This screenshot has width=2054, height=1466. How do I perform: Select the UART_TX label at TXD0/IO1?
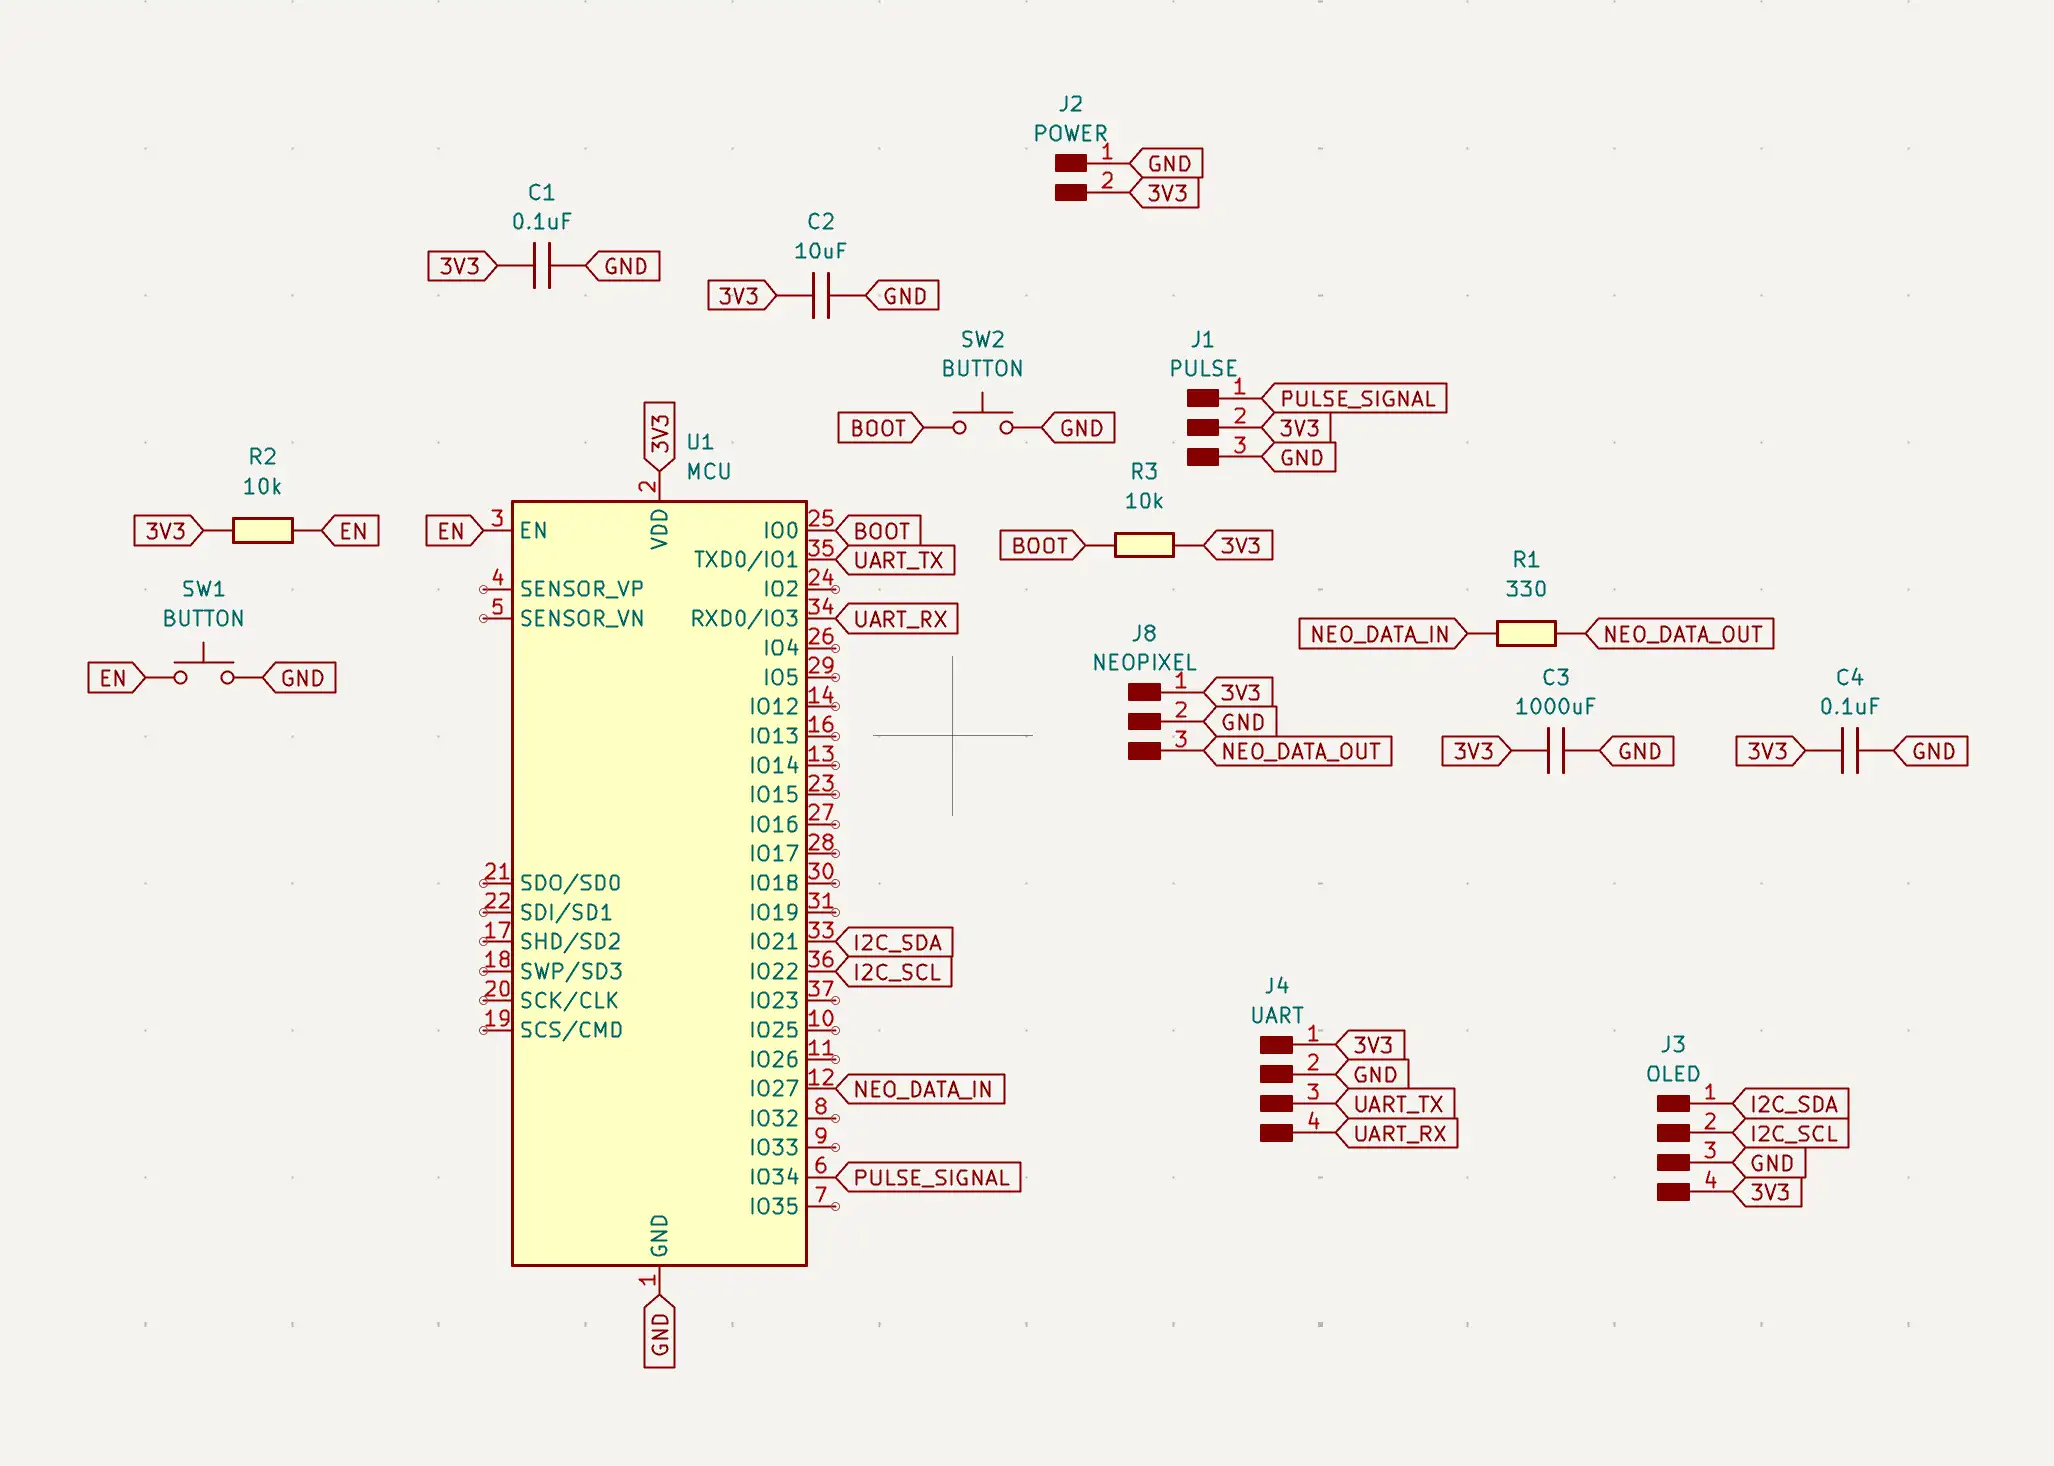coord(896,560)
